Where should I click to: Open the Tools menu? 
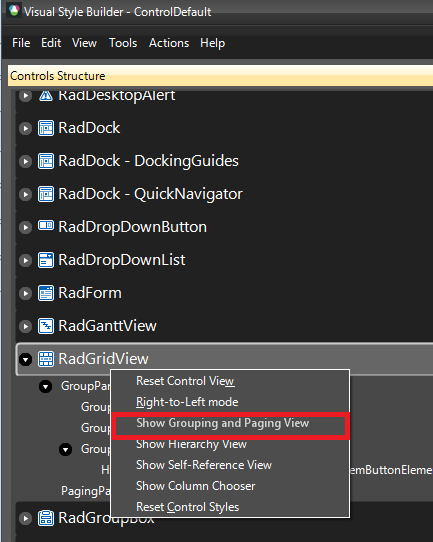123,43
